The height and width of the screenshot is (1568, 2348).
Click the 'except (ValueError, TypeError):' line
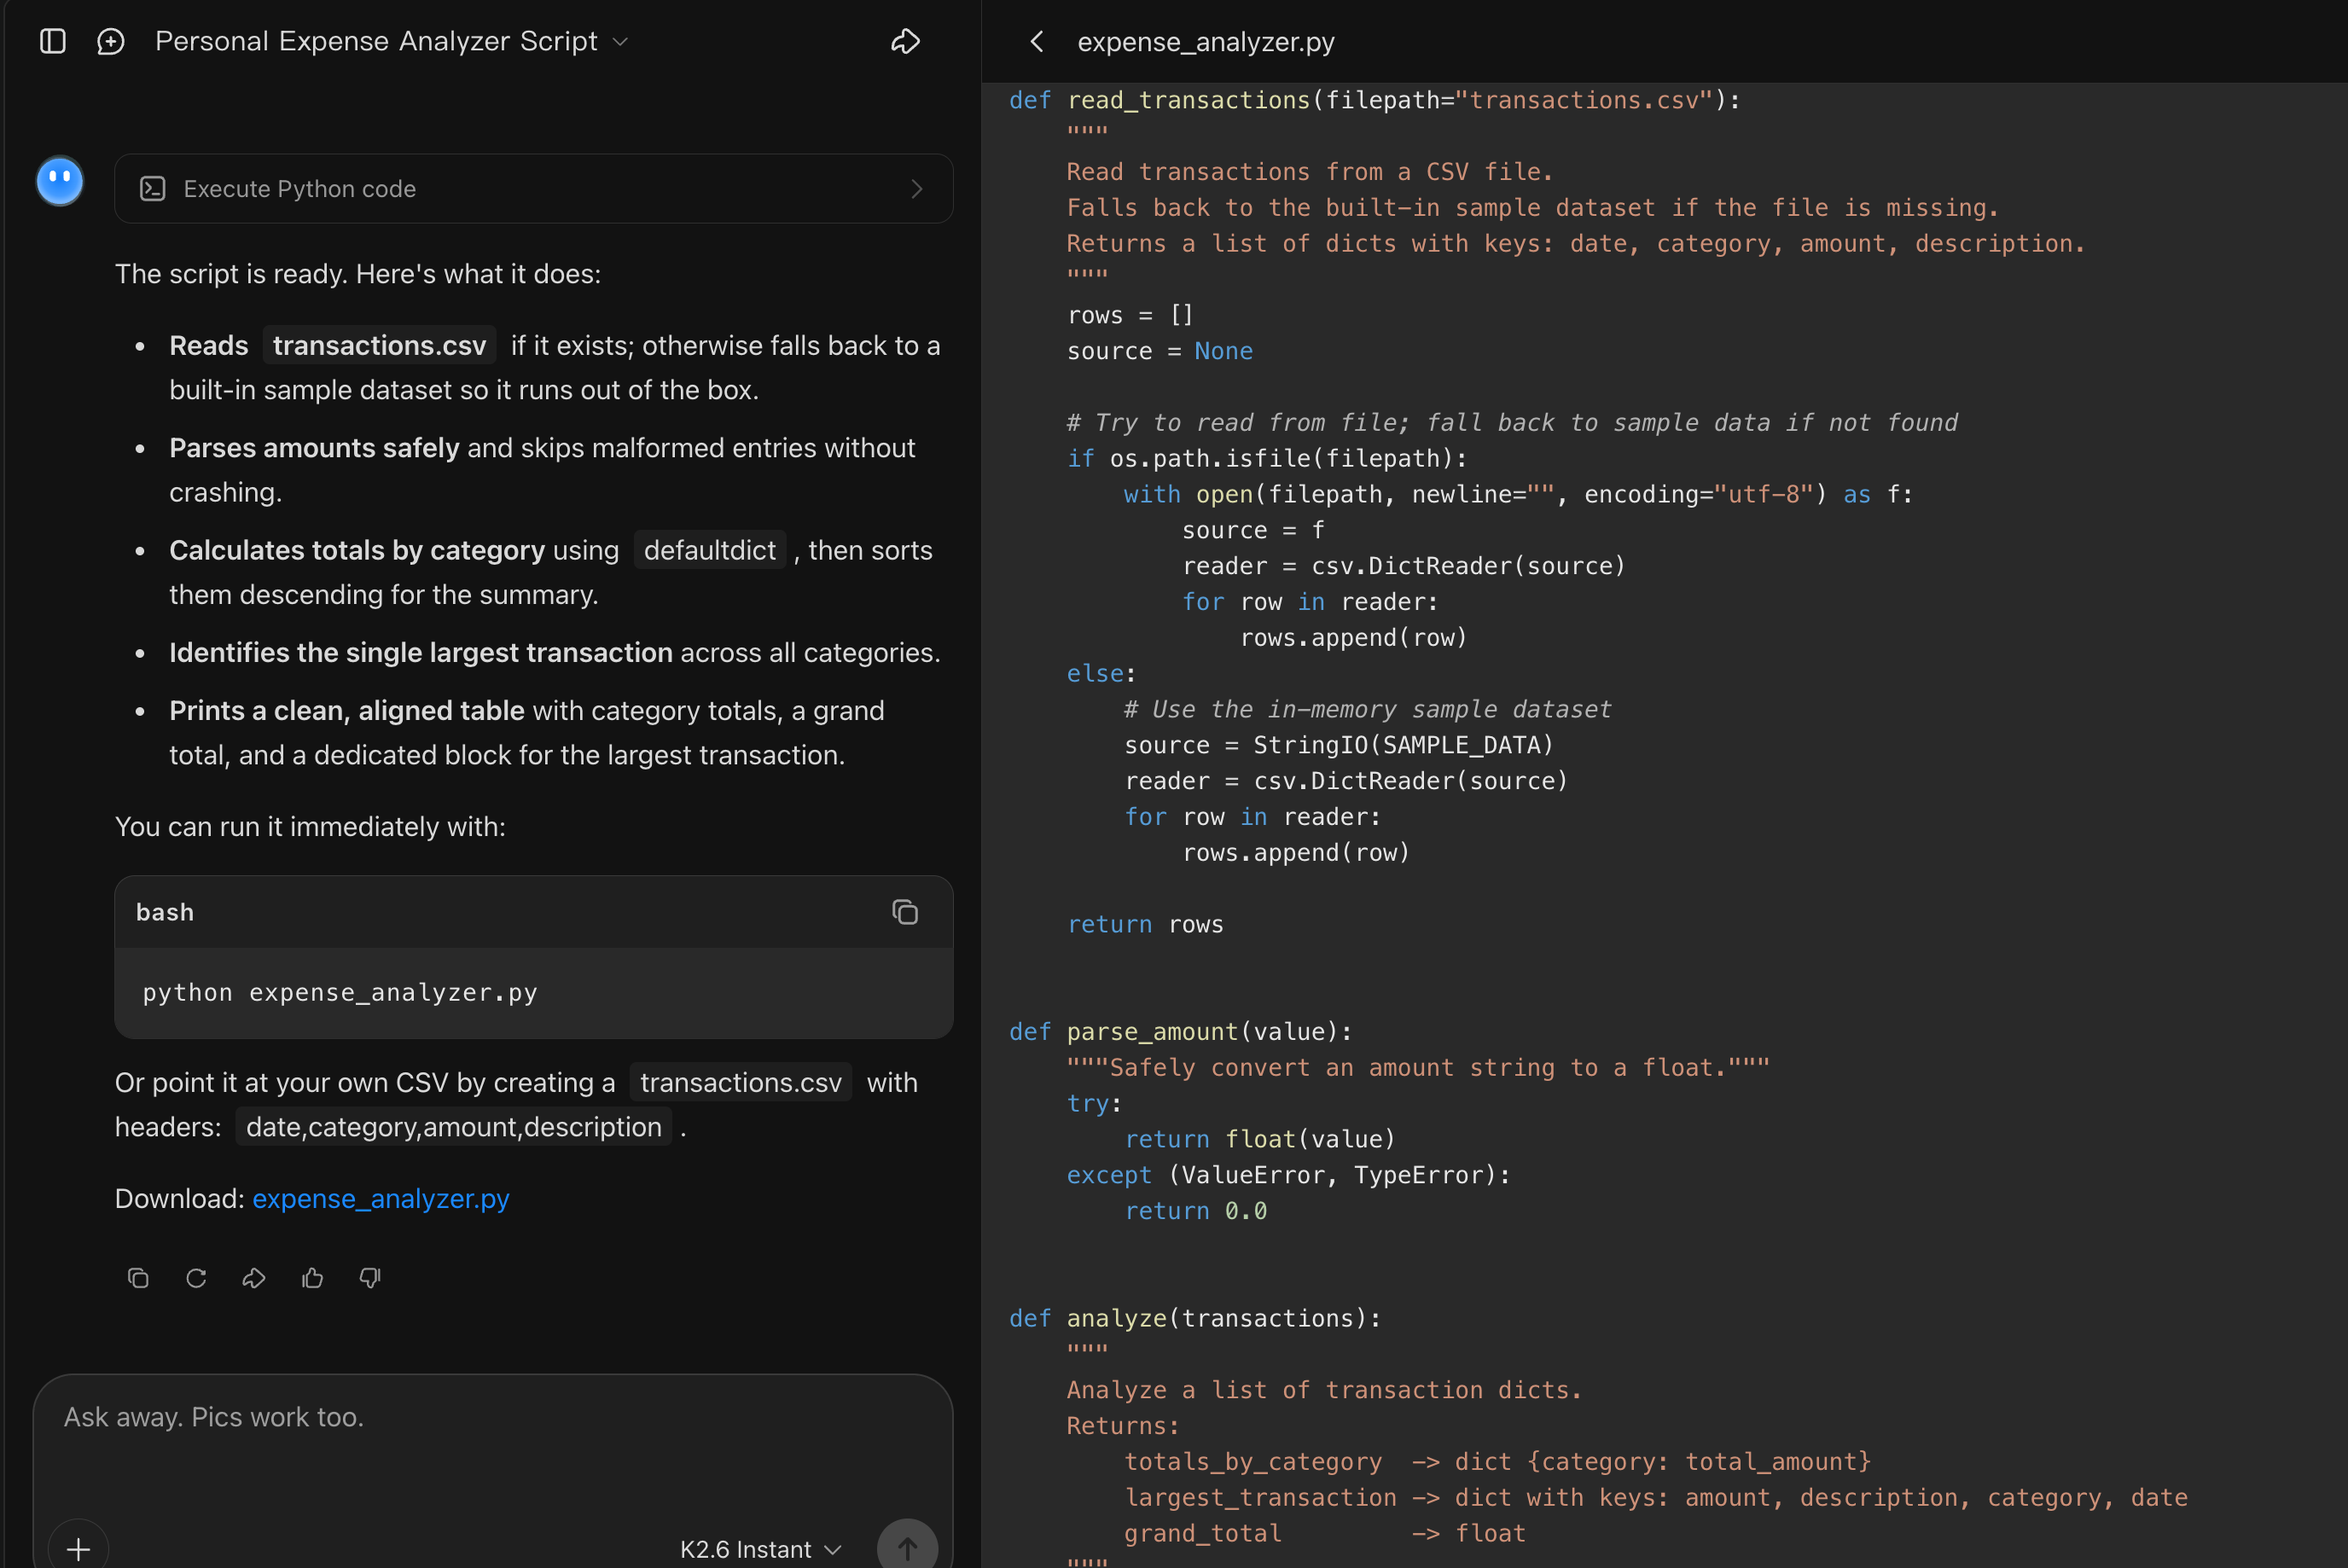pyautogui.click(x=1288, y=1175)
